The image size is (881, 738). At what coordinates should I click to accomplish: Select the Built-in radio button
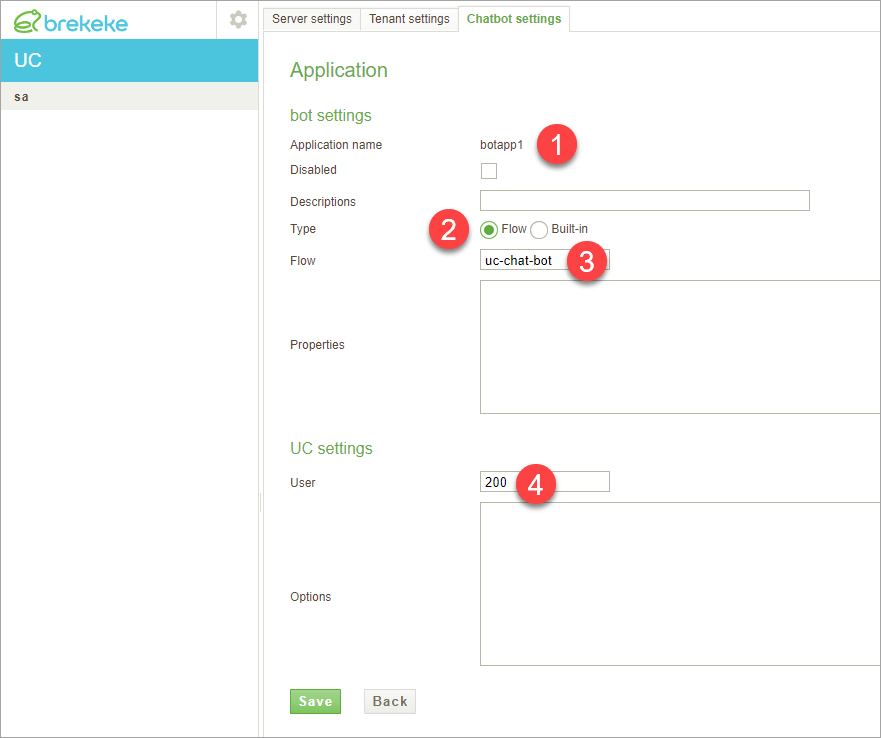pyautogui.click(x=538, y=229)
